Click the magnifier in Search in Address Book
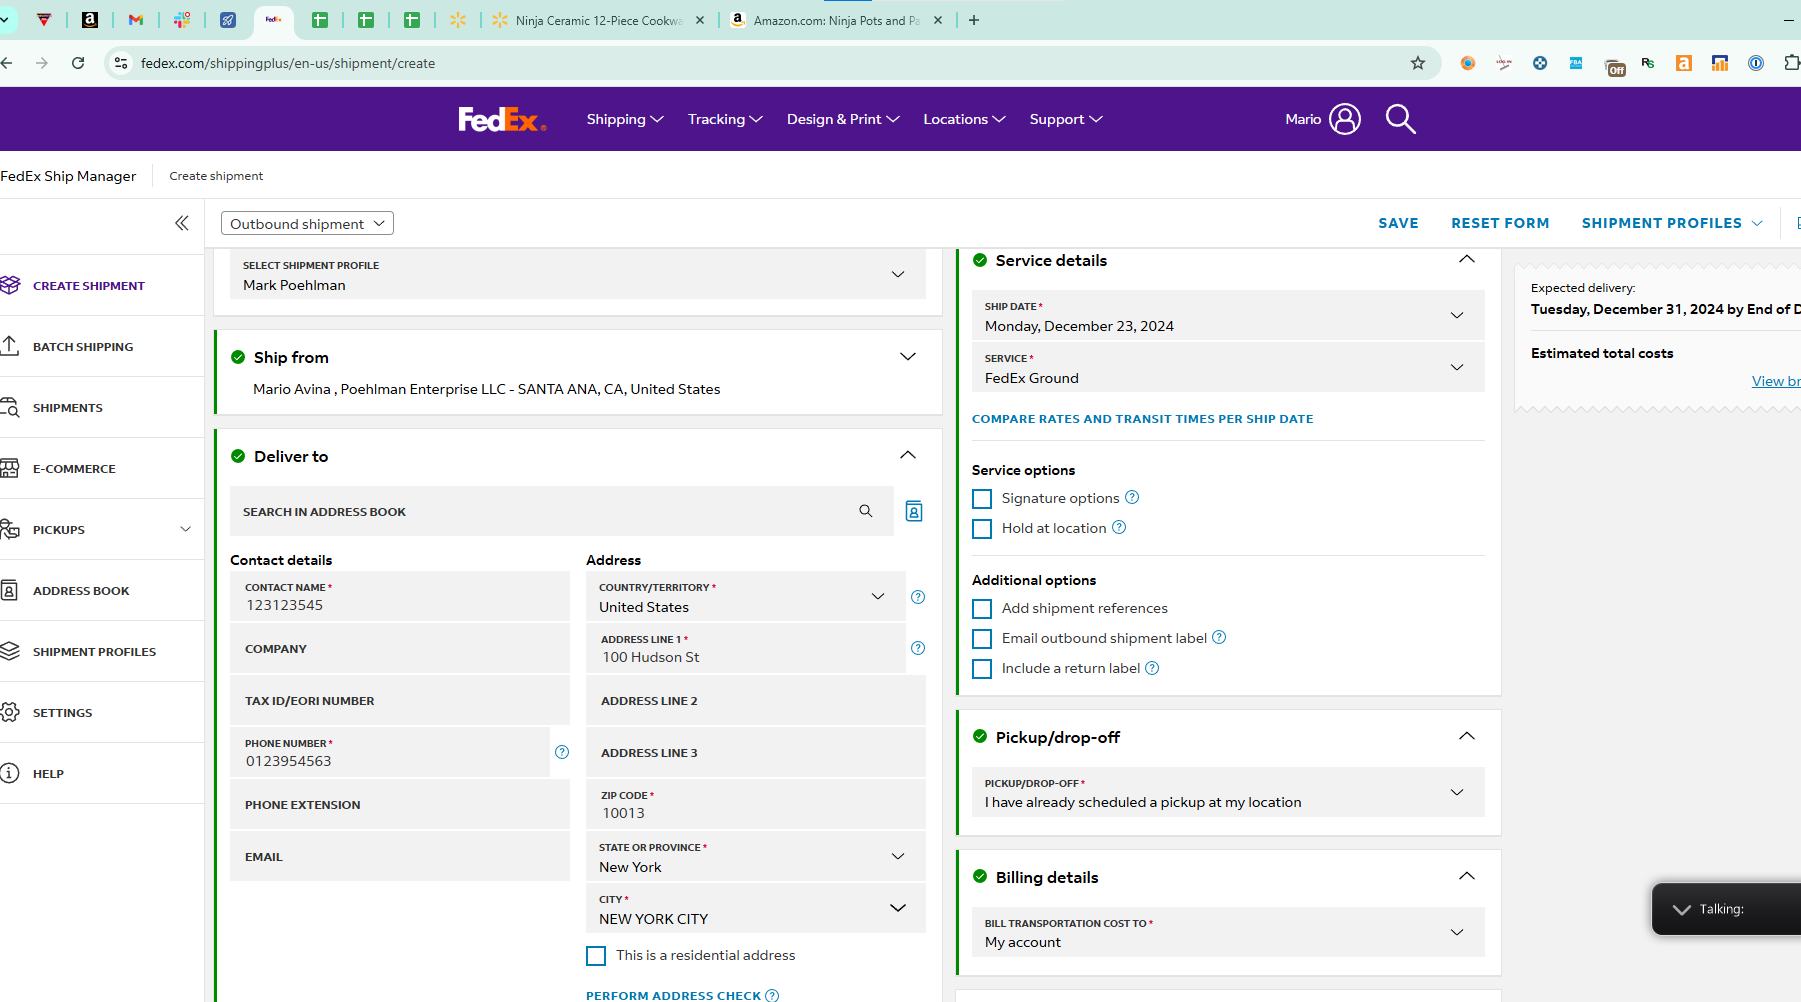This screenshot has height=1002, width=1801. pos(866,511)
